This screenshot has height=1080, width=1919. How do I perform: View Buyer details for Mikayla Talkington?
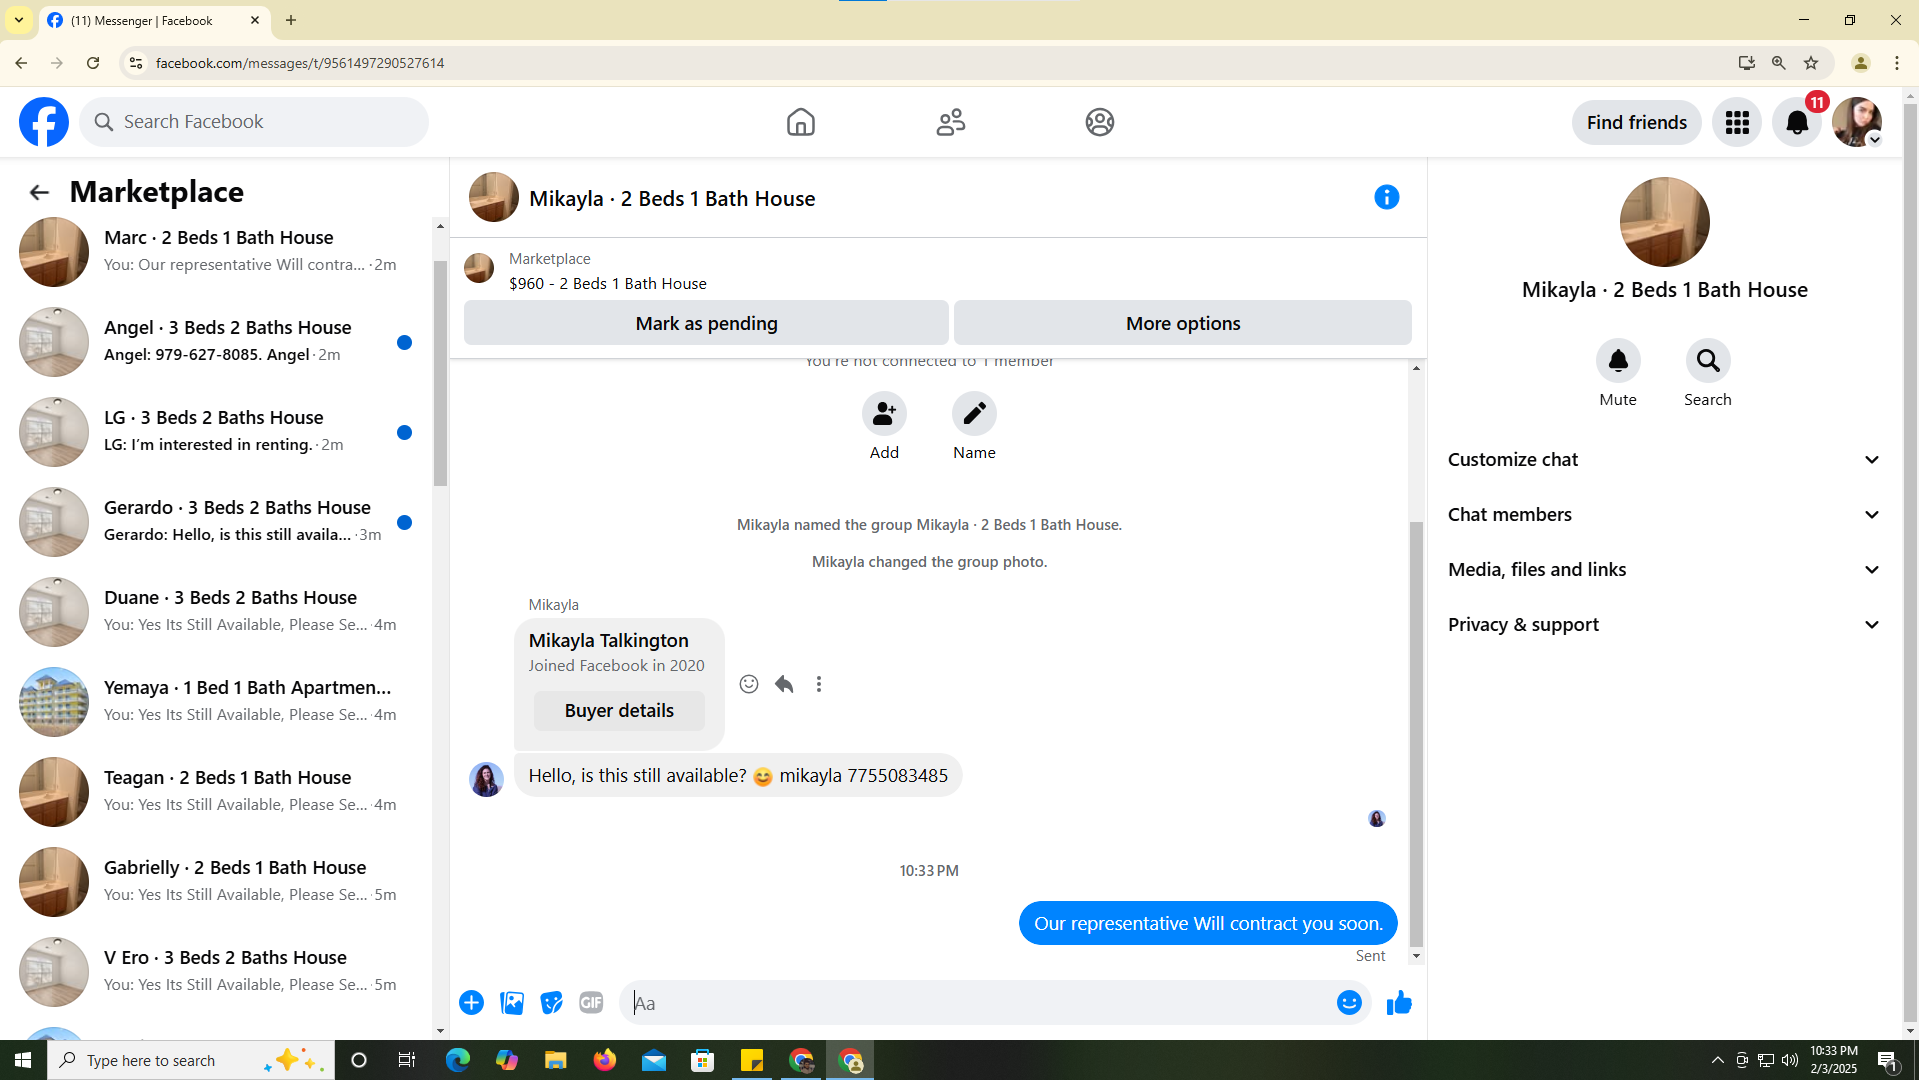(619, 711)
